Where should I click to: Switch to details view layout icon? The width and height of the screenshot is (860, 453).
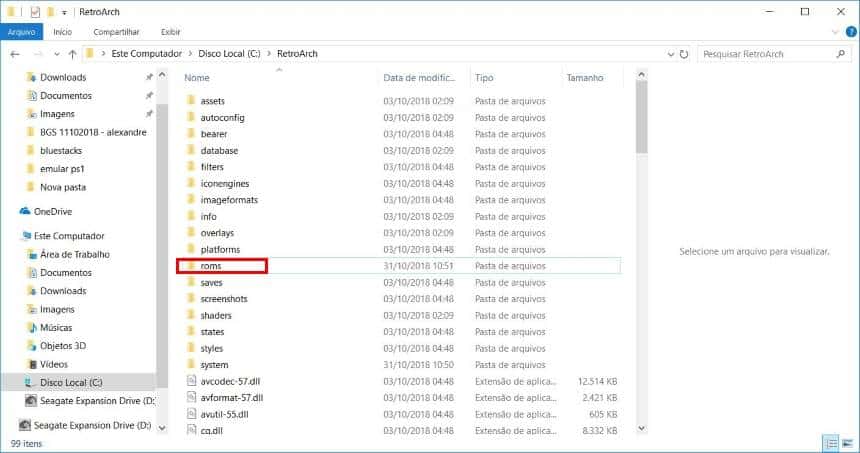831,443
